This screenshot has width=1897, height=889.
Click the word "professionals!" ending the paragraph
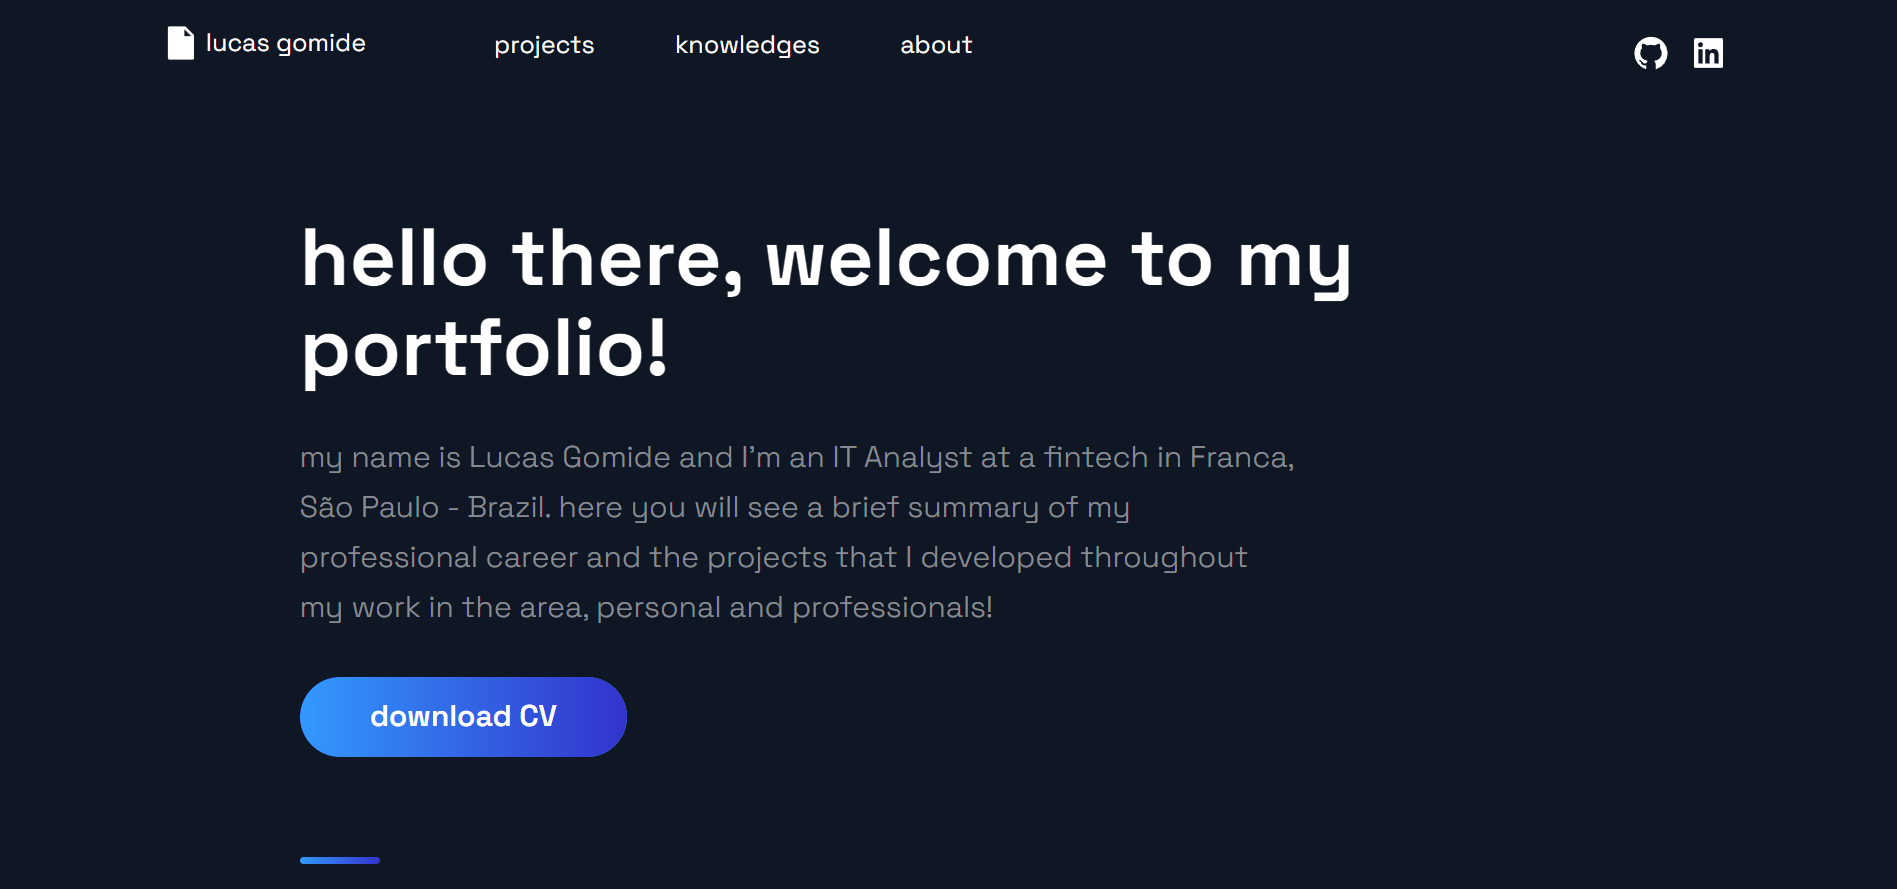pyautogui.click(x=892, y=607)
